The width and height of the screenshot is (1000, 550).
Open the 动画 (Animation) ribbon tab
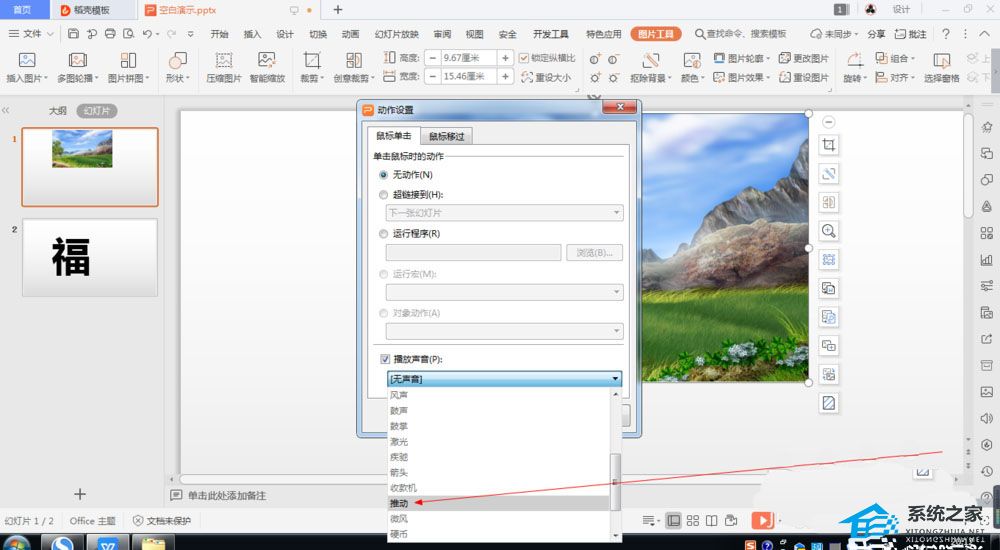(350, 34)
